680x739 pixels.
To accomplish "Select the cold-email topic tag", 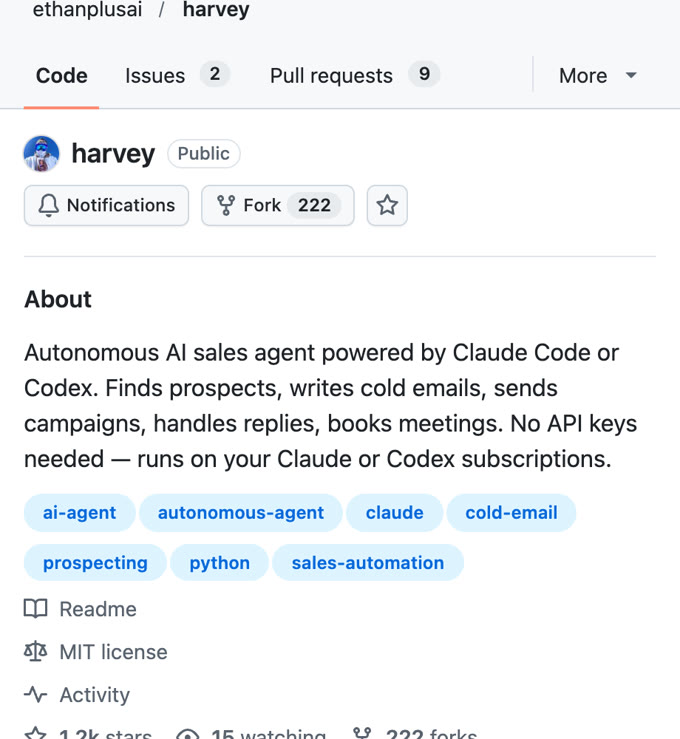I will [511, 513].
